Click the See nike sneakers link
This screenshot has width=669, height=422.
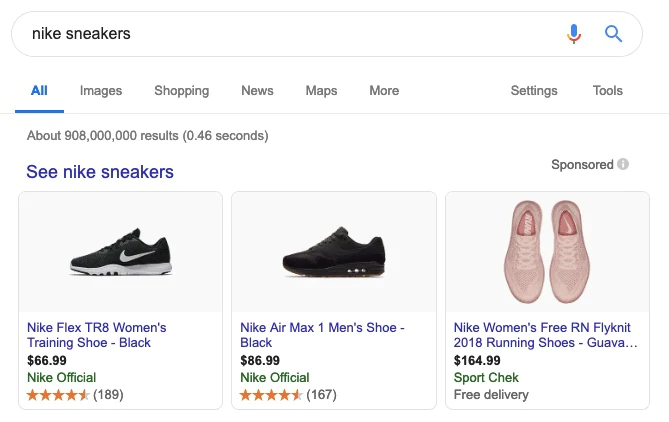point(100,172)
